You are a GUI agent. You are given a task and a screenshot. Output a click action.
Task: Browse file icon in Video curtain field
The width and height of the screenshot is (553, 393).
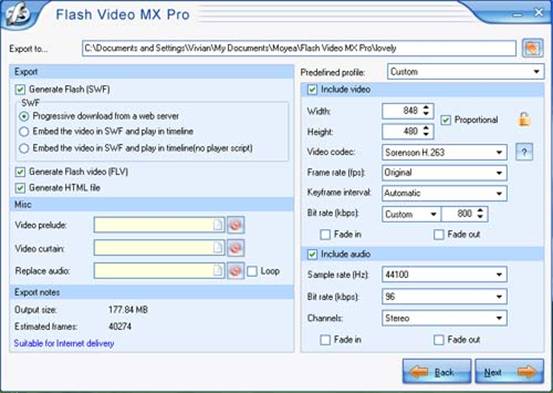pyautogui.click(x=218, y=248)
